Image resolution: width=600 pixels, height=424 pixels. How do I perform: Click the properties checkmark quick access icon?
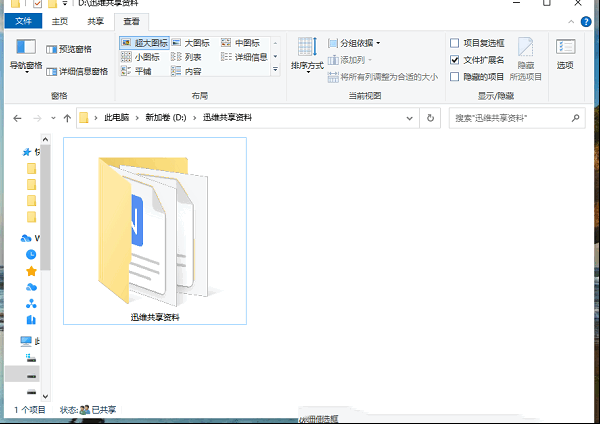[x=37, y=3]
